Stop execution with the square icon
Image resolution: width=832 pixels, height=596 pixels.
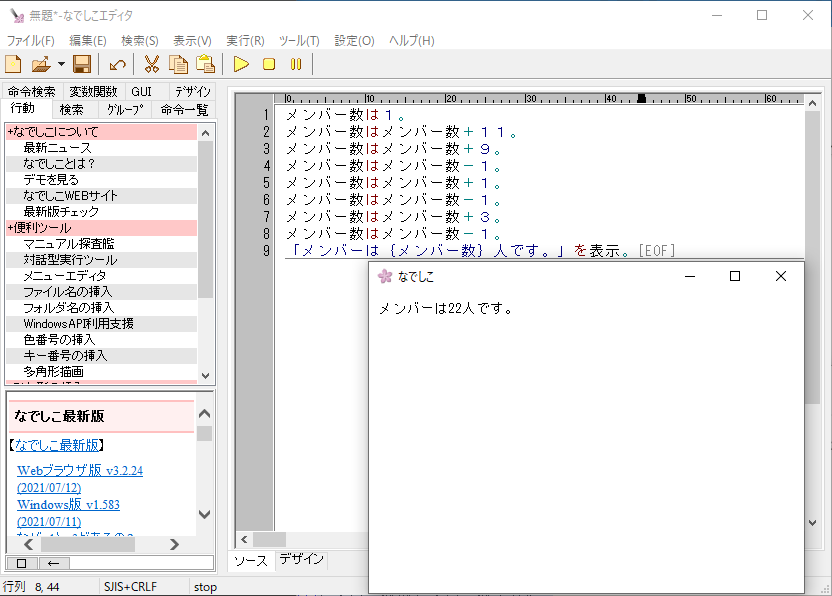coord(269,65)
